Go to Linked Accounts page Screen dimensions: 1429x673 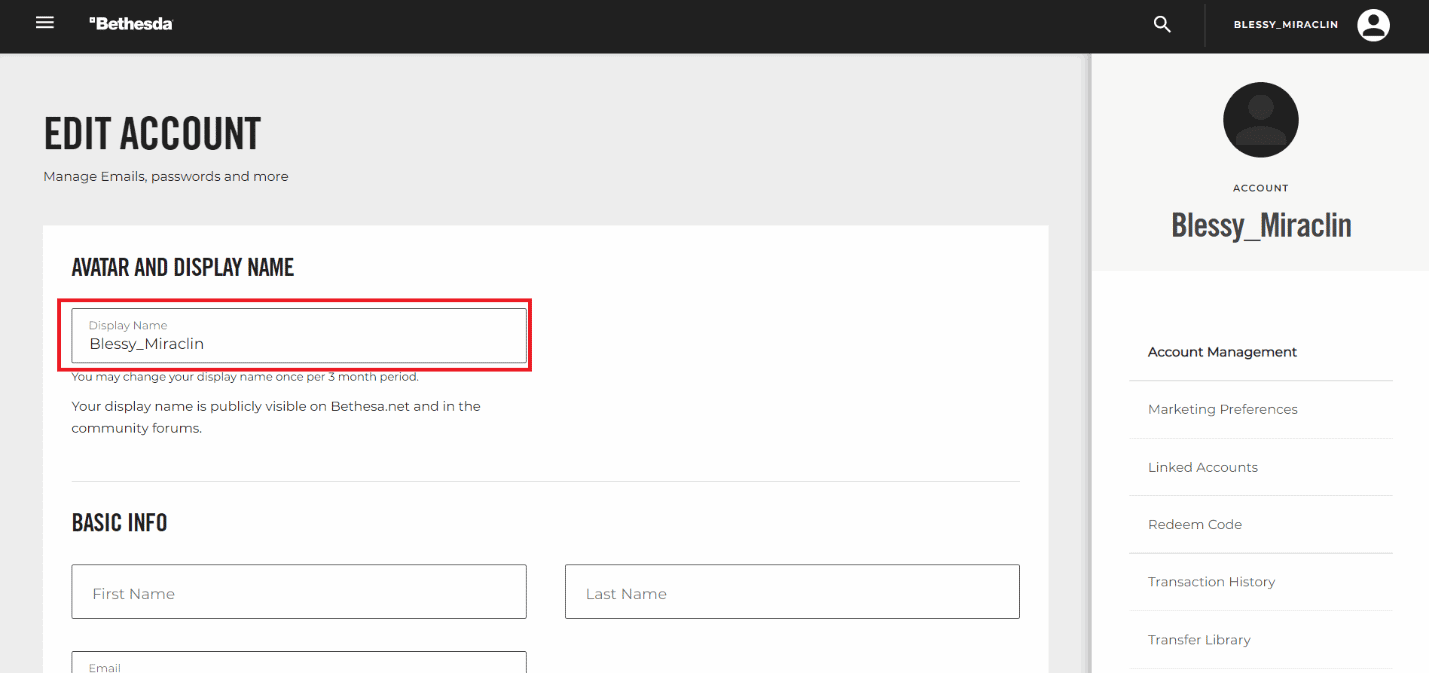(1203, 467)
